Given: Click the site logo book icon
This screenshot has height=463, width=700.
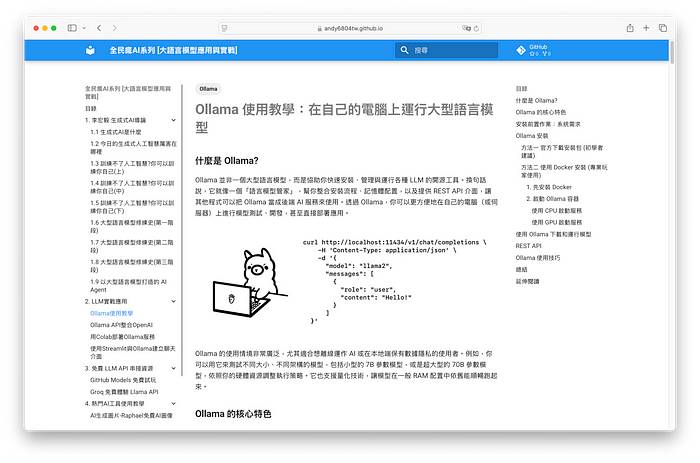Looking at the screenshot, I should [90, 50].
